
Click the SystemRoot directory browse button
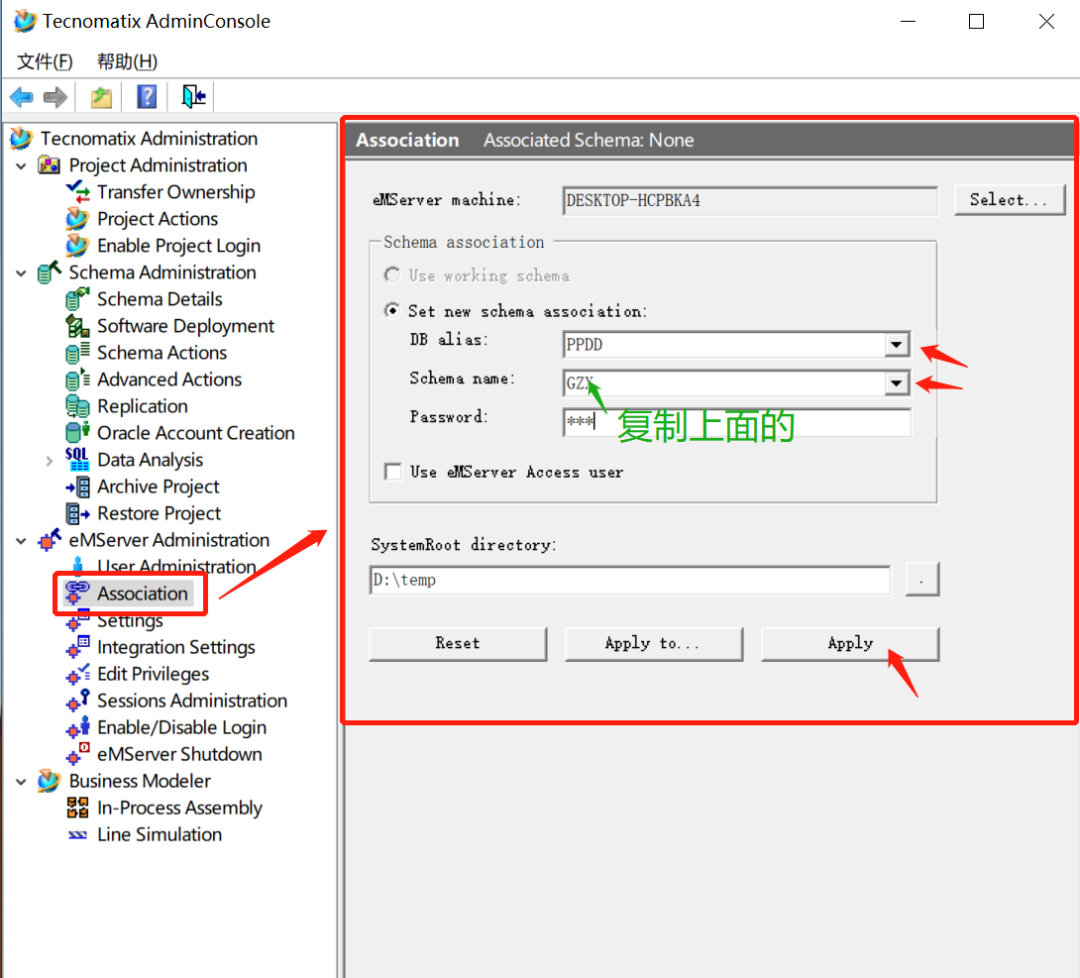pyautogui.click(x=922, y=579)
